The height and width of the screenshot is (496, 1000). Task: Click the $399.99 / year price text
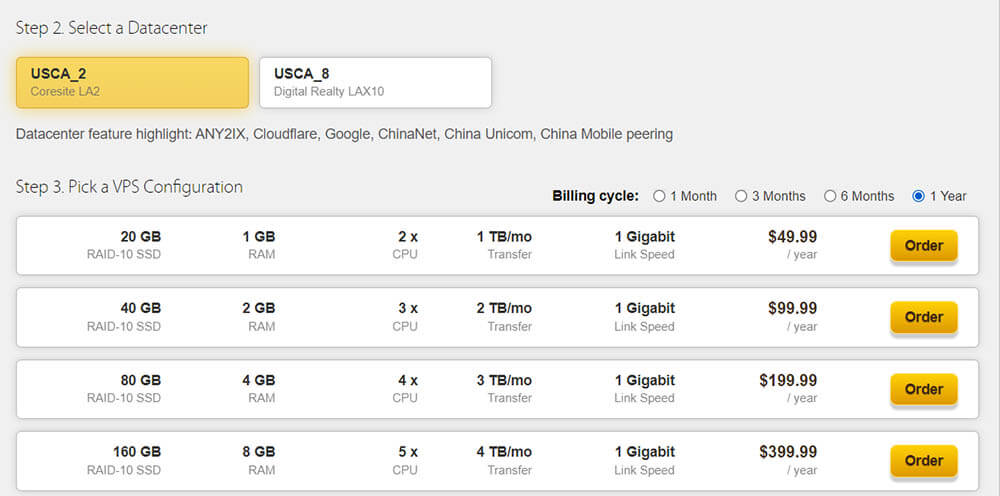click(788, 461)
